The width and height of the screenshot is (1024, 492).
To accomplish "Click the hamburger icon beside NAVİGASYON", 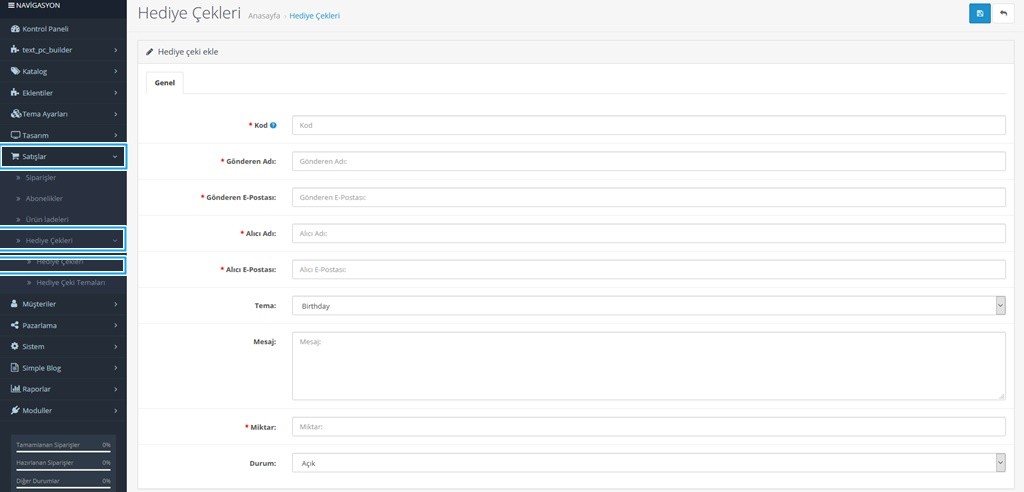I will [10, 6].
